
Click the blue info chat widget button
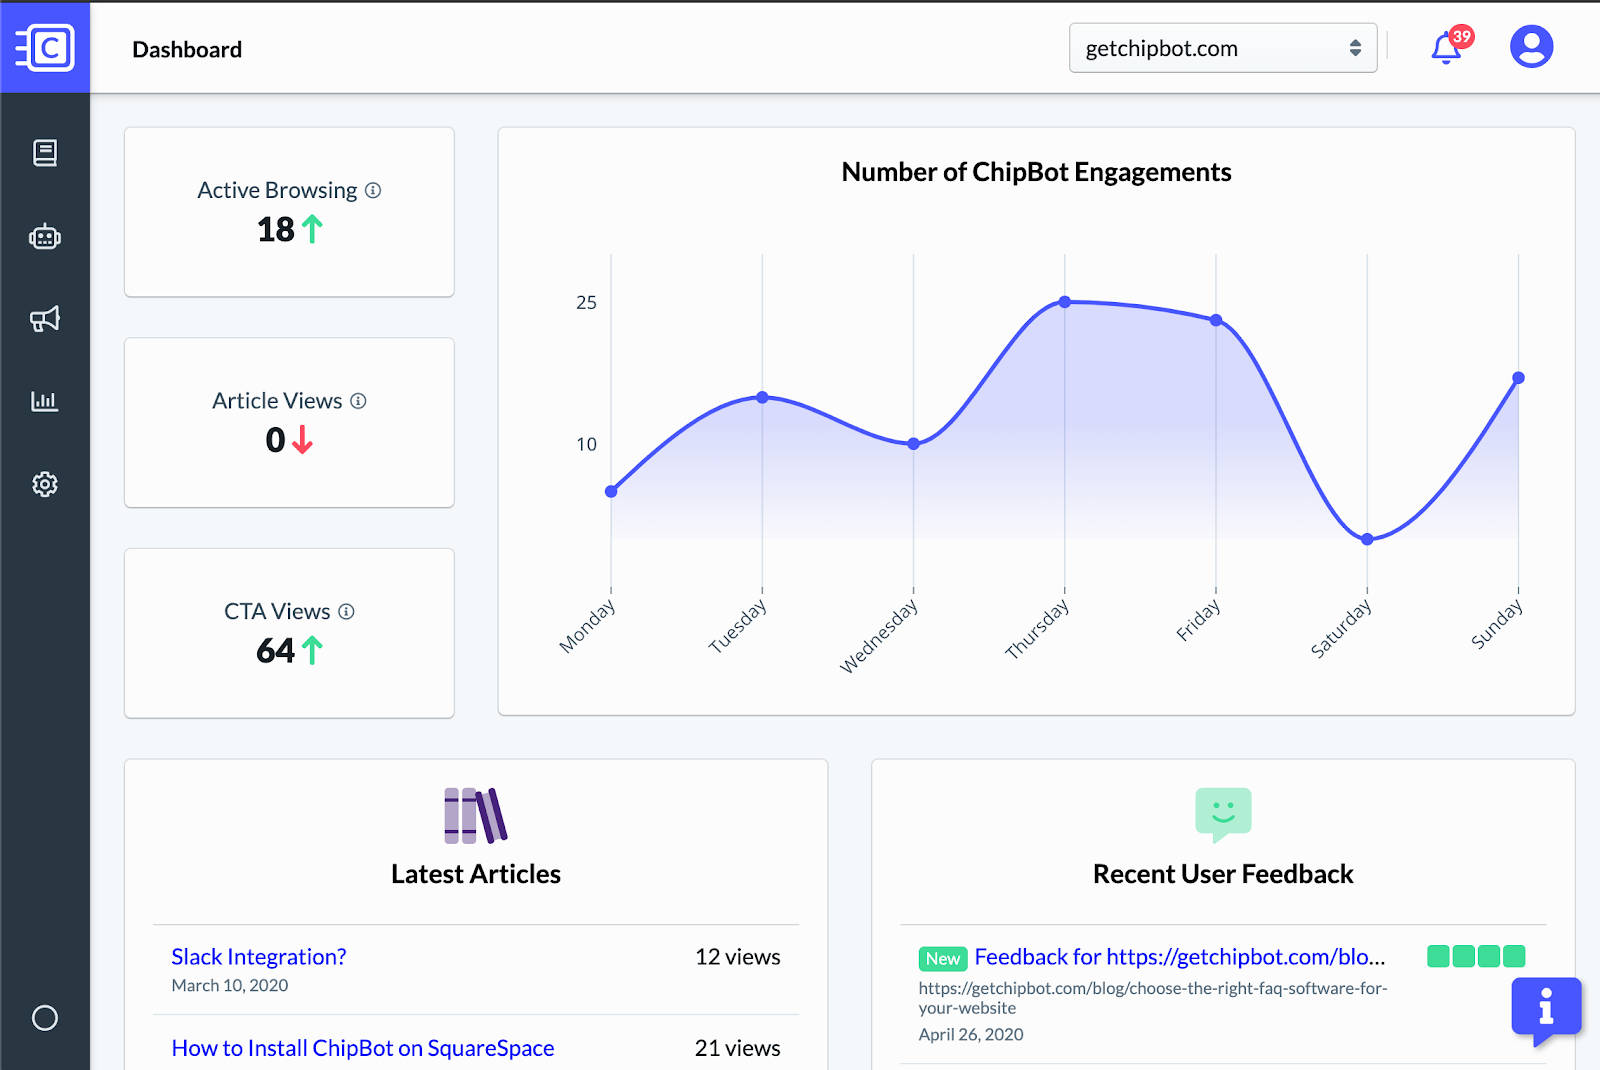coord(1546,1007)
